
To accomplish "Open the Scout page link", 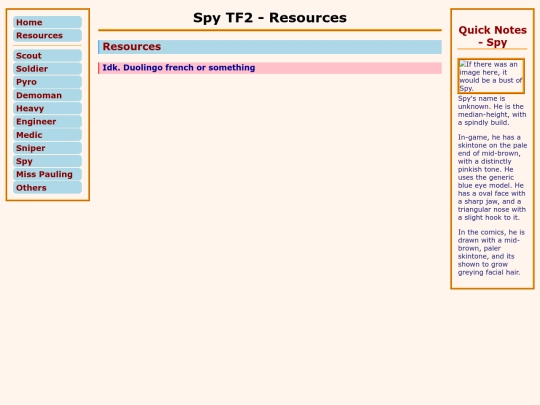I will click(x=47, y=55).
